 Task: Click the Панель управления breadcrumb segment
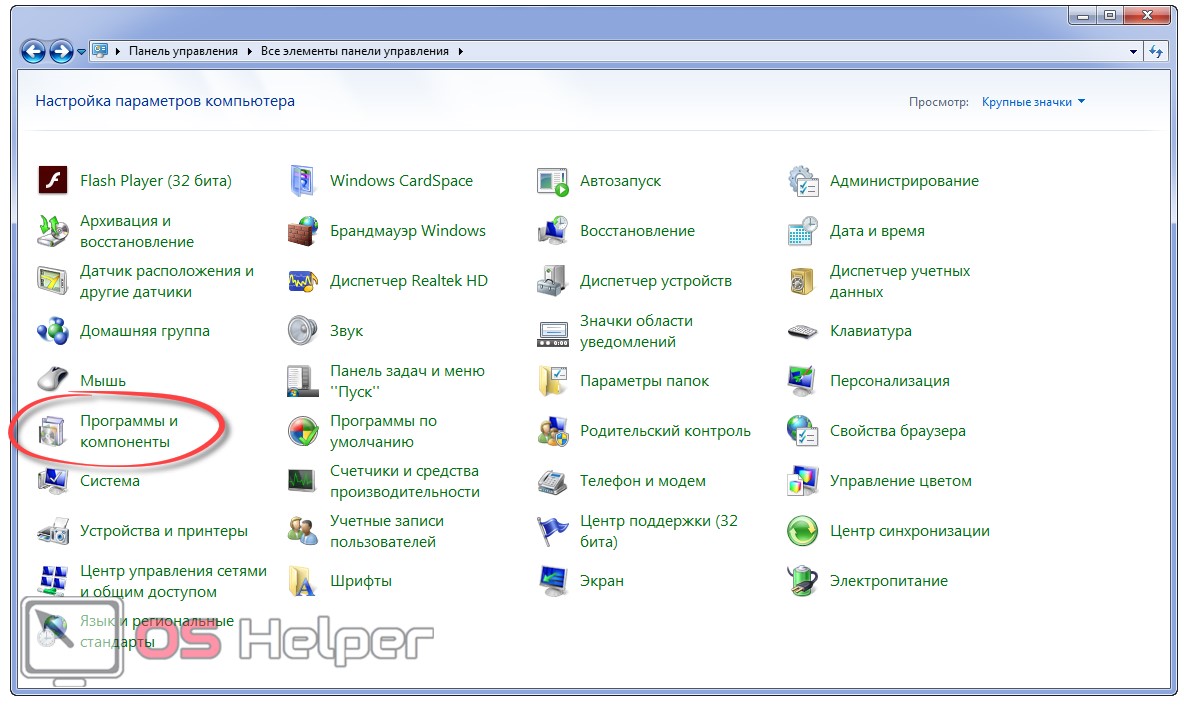point(183,51)
